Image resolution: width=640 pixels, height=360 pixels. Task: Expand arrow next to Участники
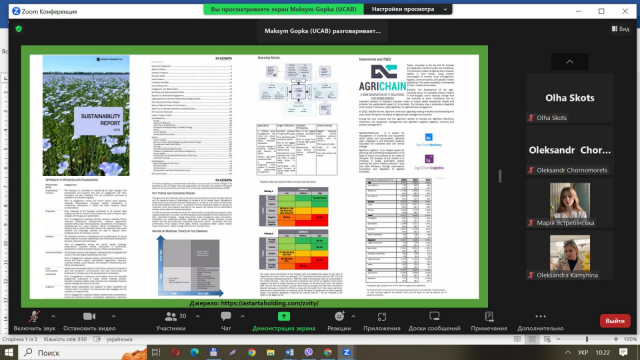point(198,316)
